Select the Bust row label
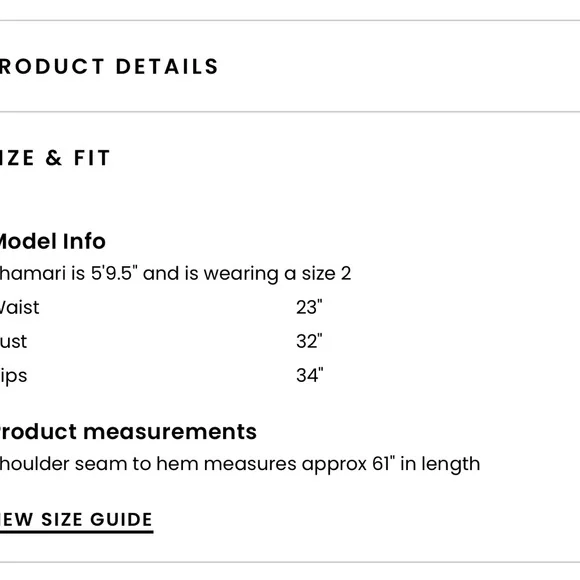This screenshot has height=580, width=580. [x=13, y=341]
